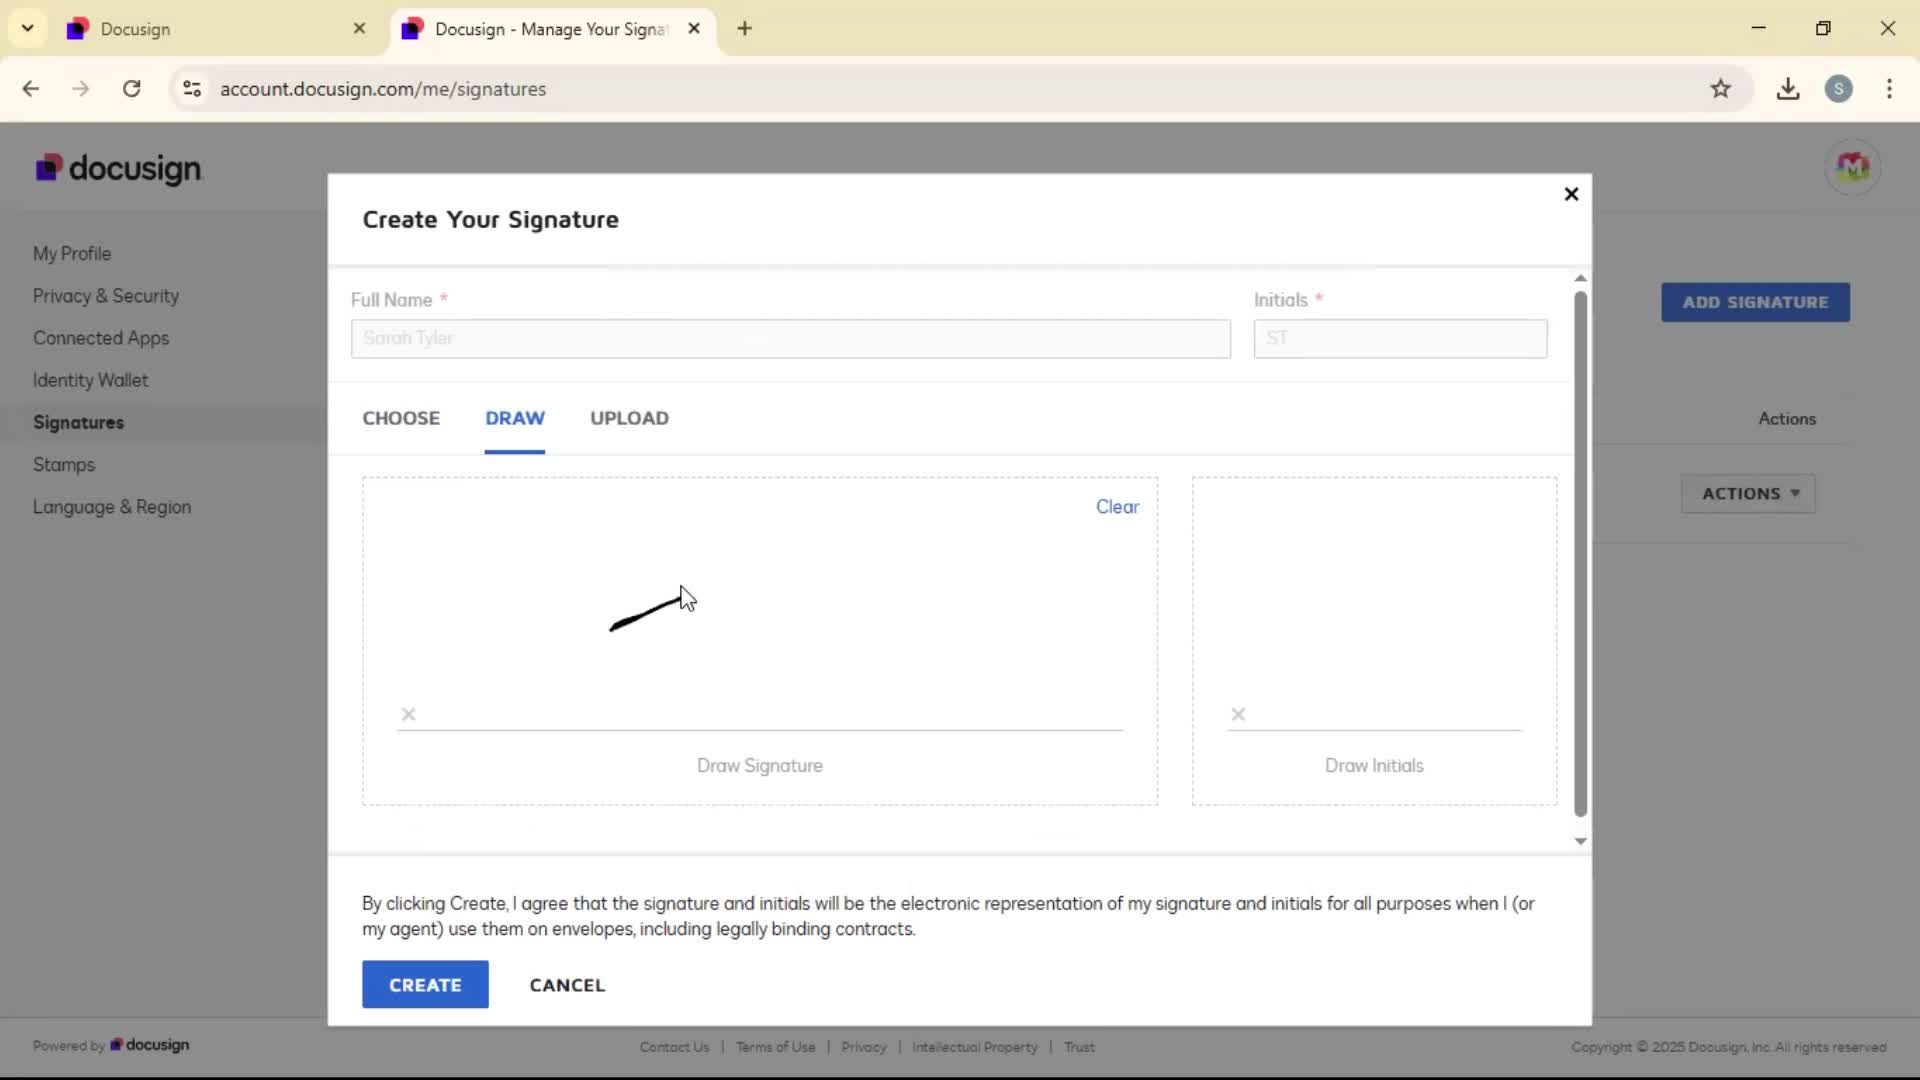Open browser downloads

(1788, 89)
